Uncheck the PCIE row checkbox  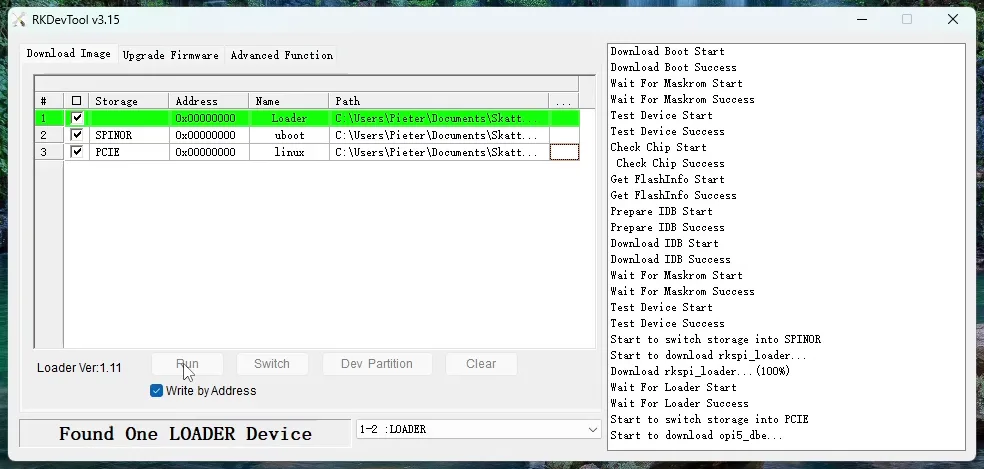77,152
